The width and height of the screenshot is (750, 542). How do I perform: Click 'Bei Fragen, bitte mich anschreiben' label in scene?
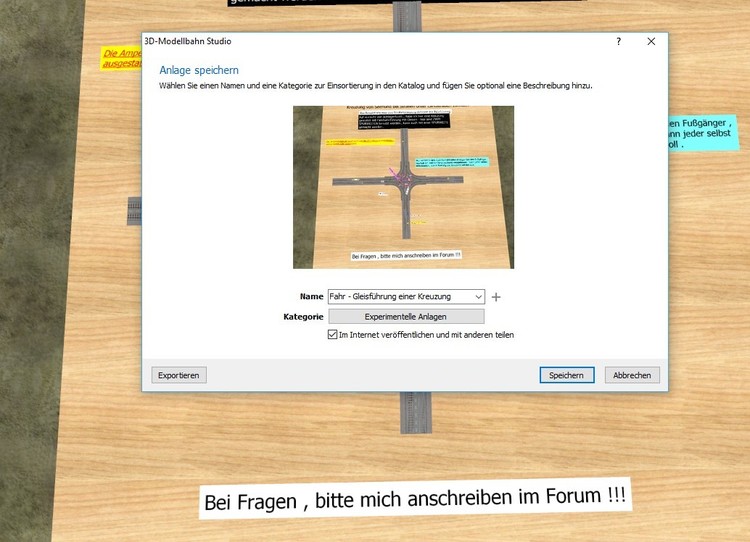tap(415, 498)
